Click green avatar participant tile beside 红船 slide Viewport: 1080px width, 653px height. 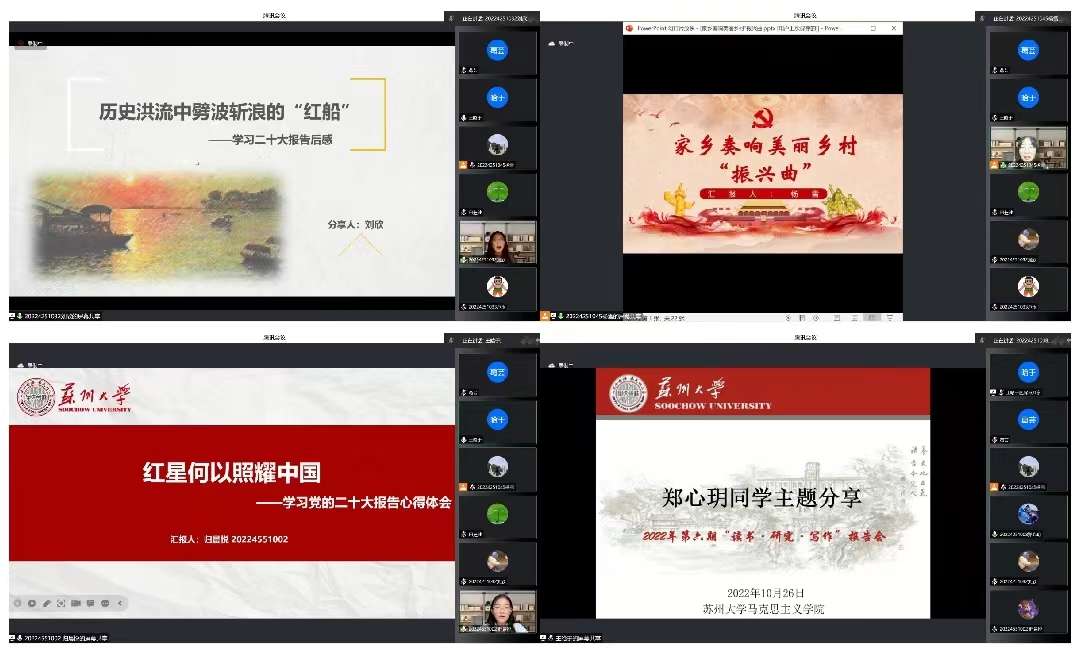pyautogui.click(x=497, y=191)
